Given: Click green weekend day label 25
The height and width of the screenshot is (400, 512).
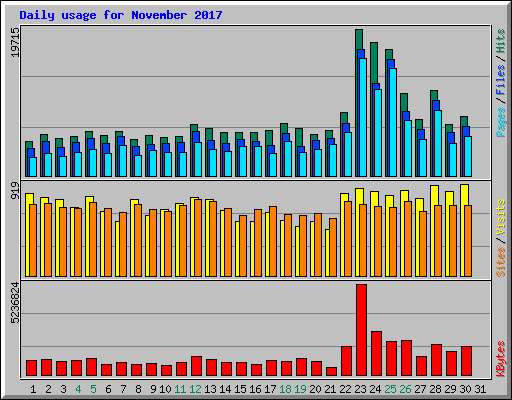Looking at the screenshot, I should [390, 389].
